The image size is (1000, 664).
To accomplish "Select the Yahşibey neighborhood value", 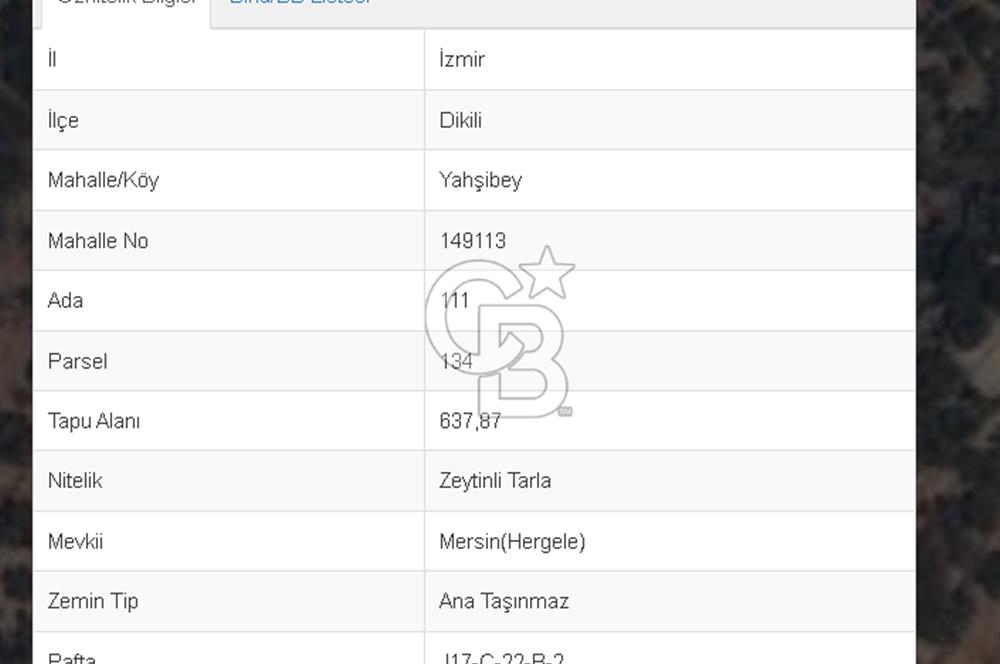I will pyautogui.click(x=481, y=181).
